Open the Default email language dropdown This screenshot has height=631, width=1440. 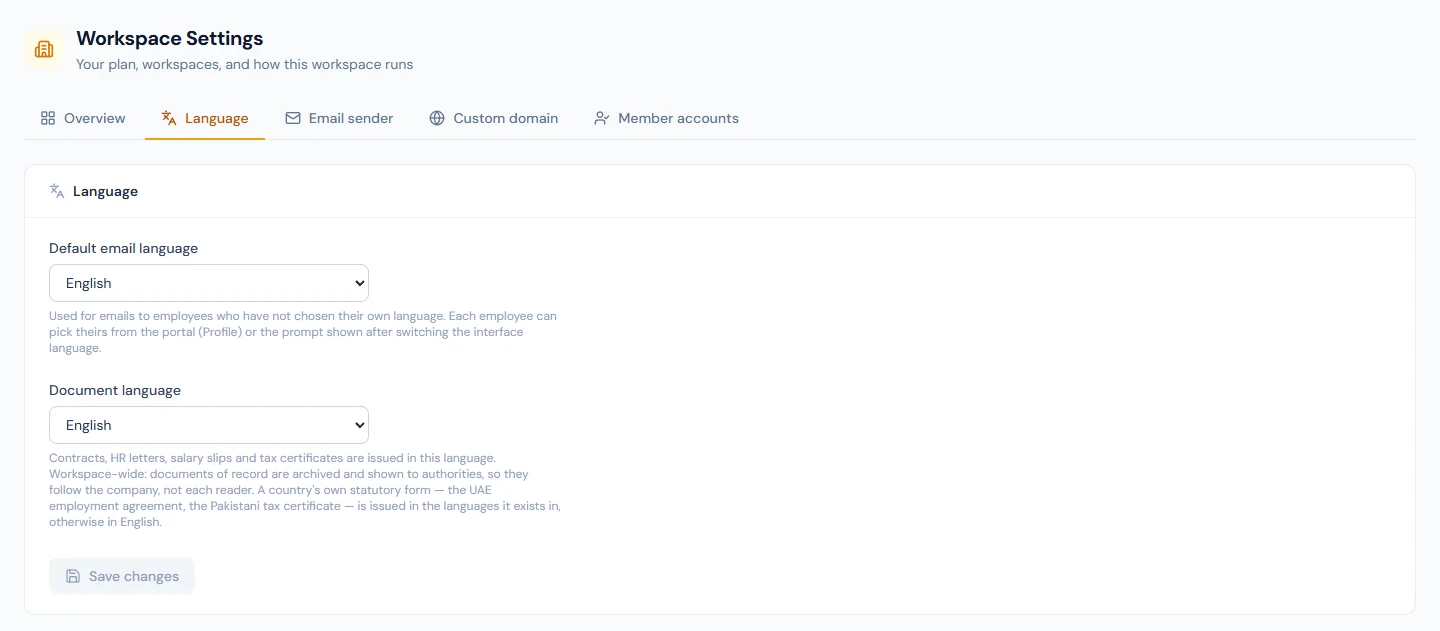coord(209,283)
